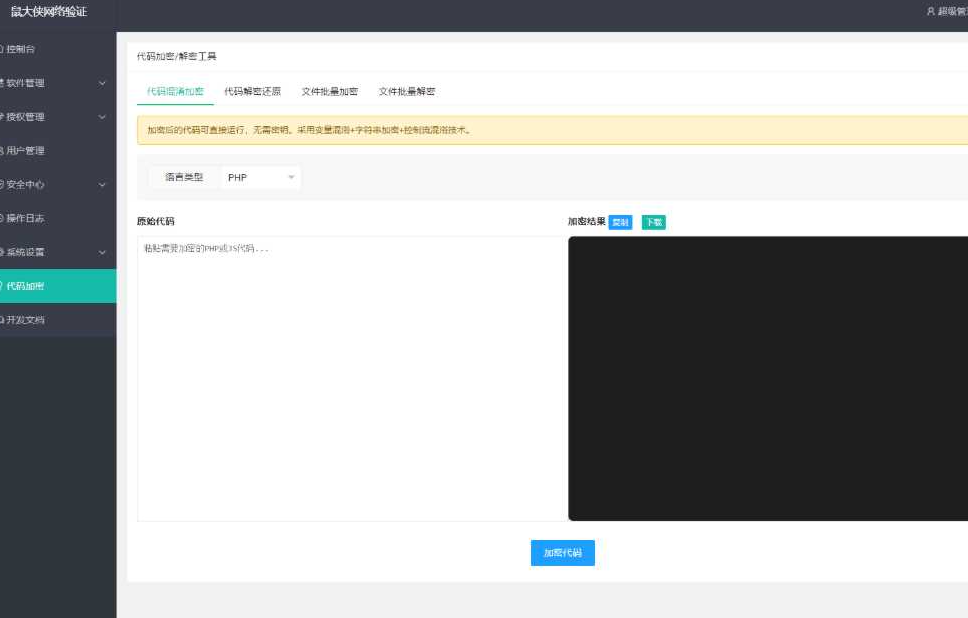Switch to the 文件批量加密 tab
This screenshot has width=968, height=618.
click(330, 91)
